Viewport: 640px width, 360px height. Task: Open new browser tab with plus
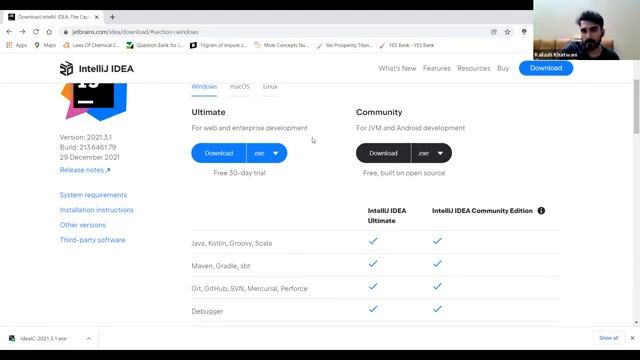click(112, 17)
